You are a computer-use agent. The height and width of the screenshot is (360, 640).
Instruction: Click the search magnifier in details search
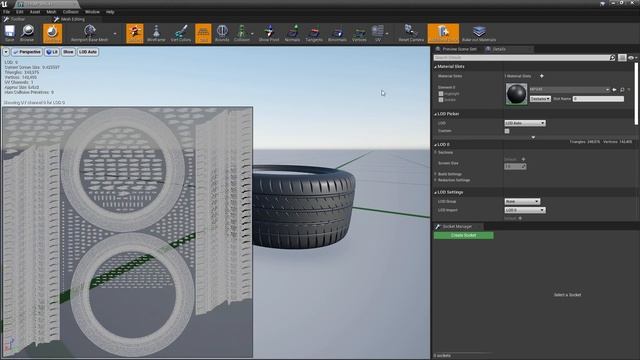(x=612, y=58)
